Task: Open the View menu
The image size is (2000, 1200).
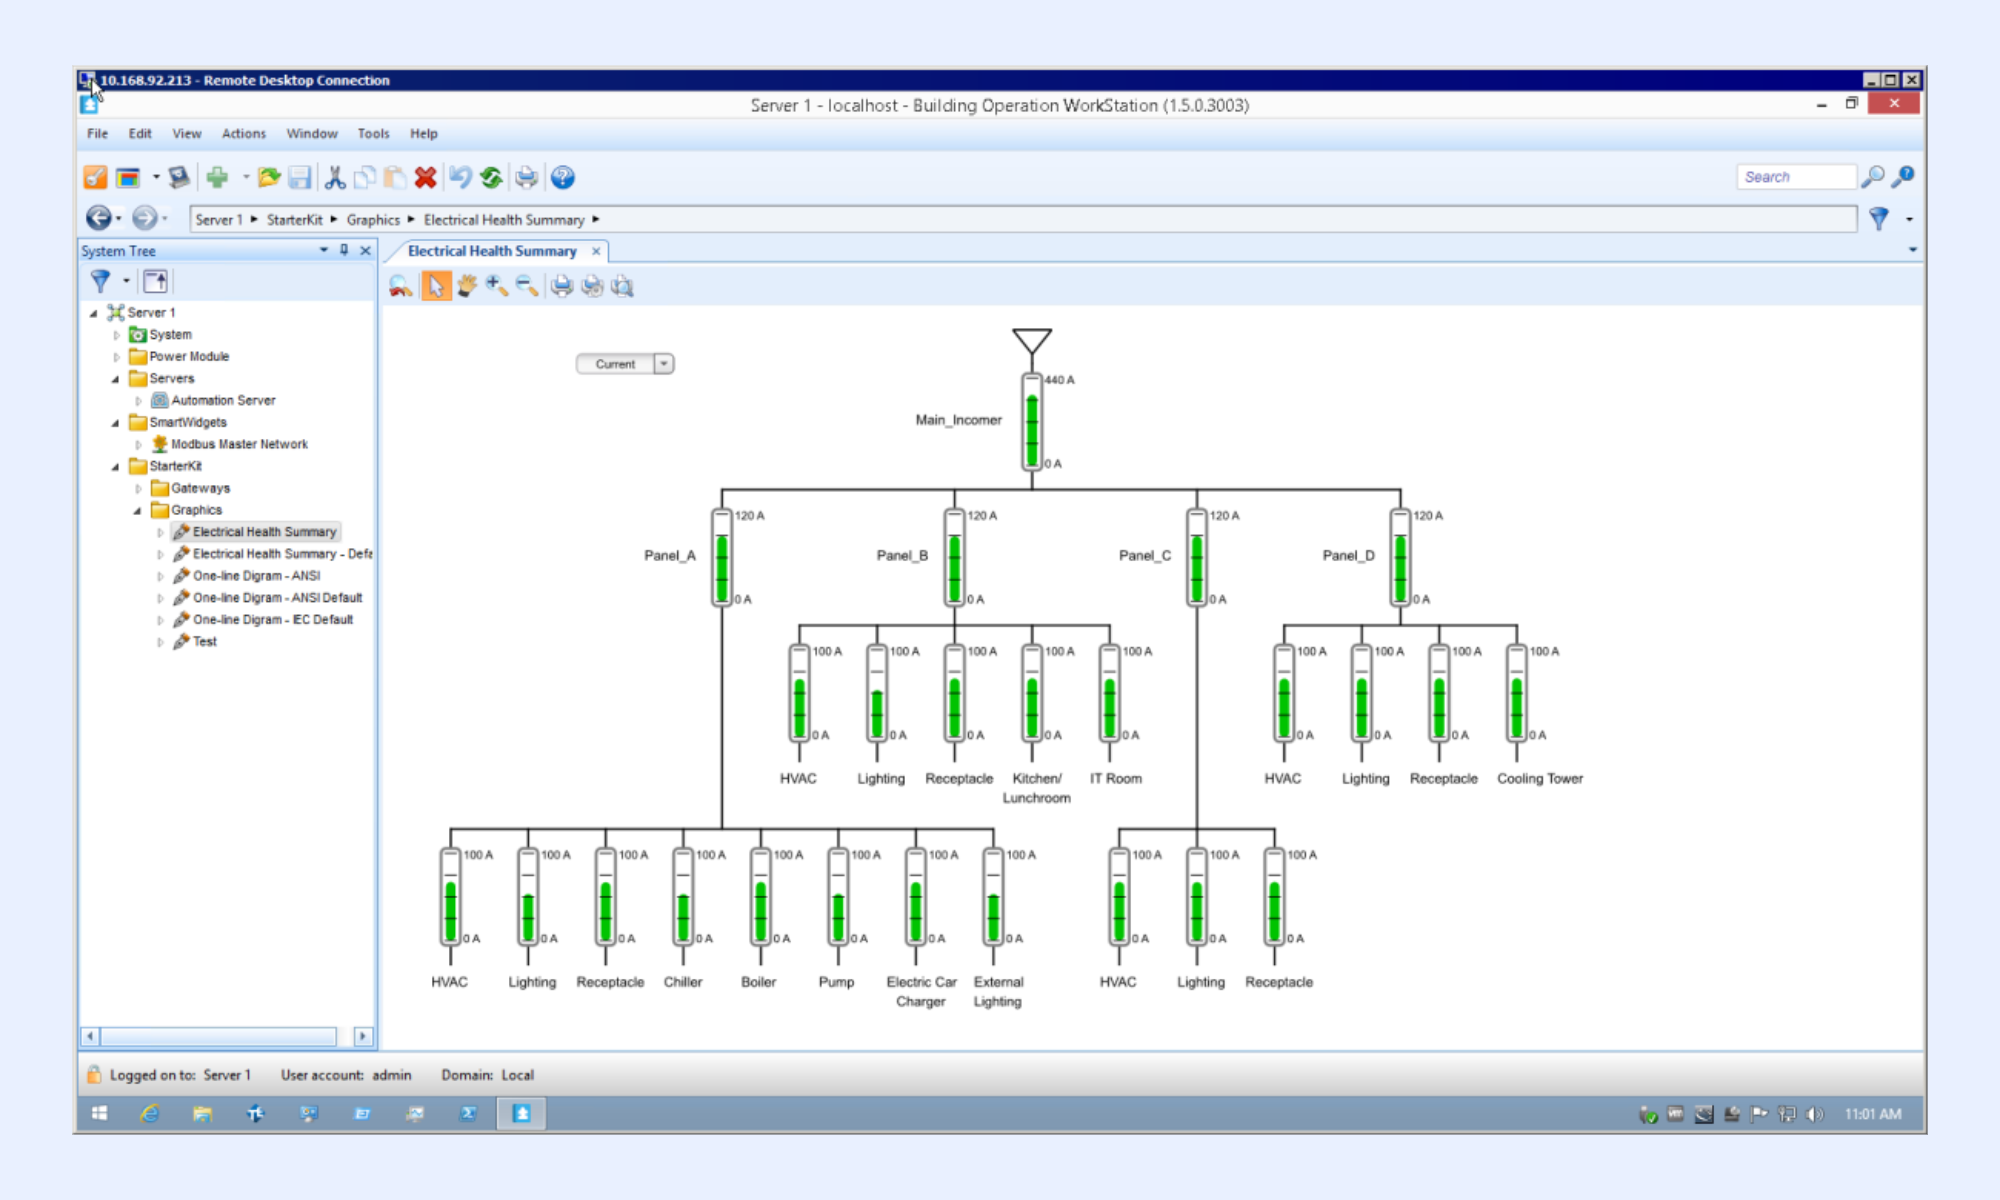Action: coord(187,133)
